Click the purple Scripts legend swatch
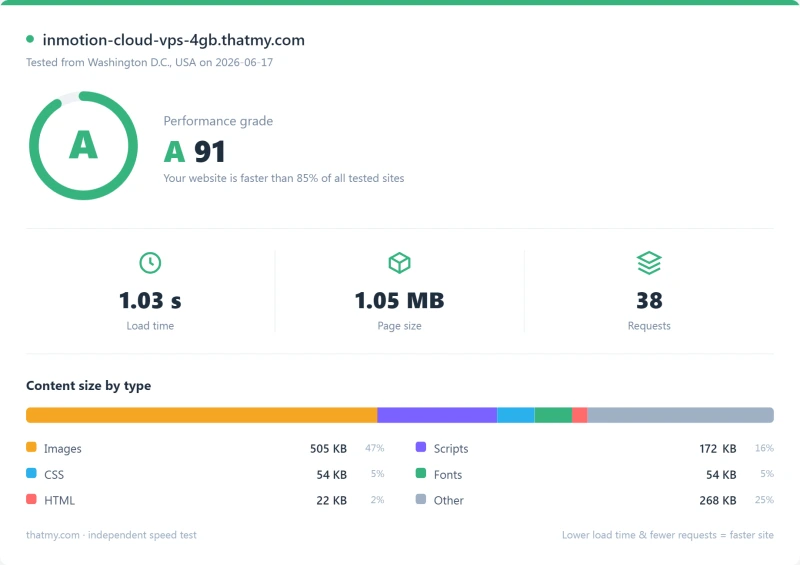 pyautogui.click(x=421, y=447)
